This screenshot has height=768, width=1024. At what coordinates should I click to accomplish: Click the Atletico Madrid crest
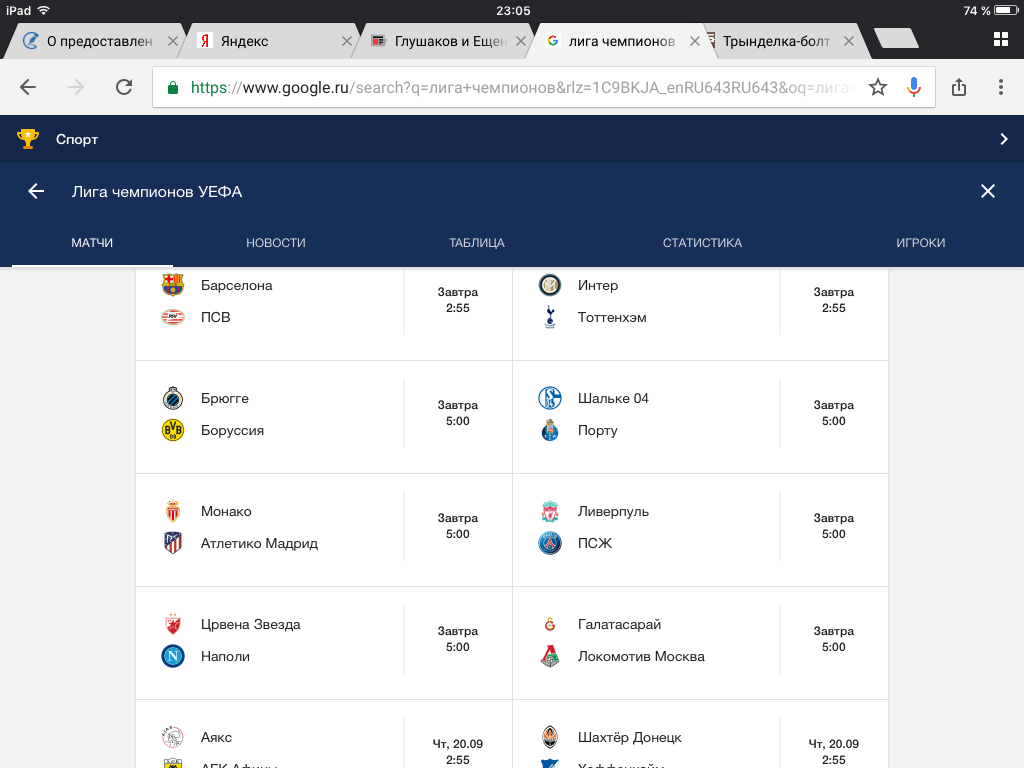coord(173,543)
